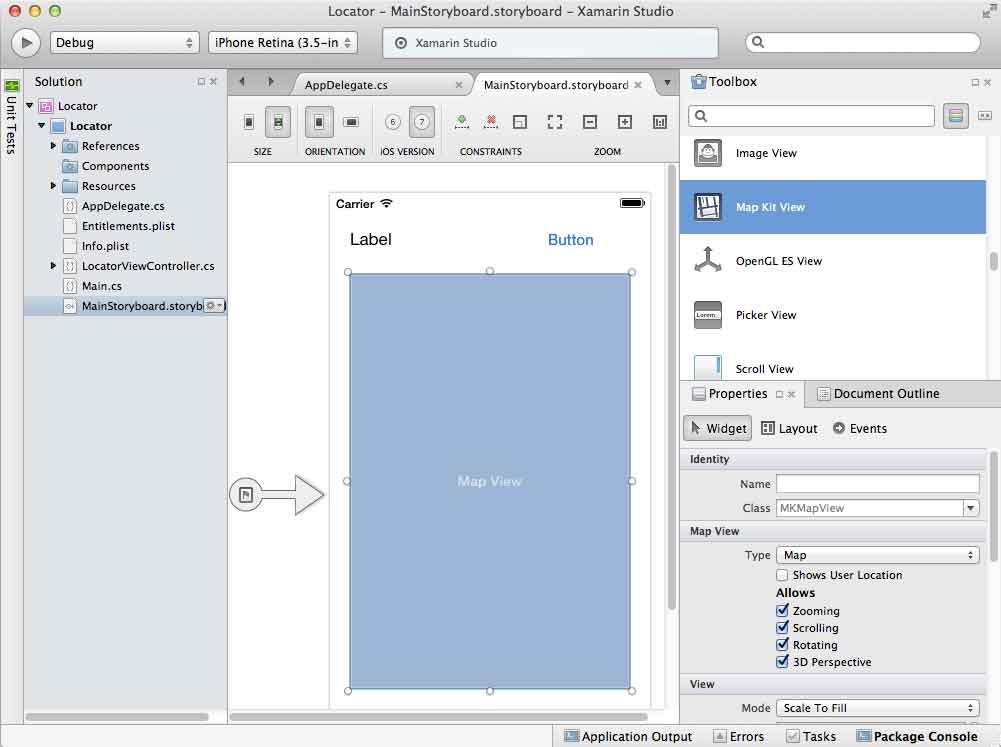Click the designer vertical scrollbar

point(672,388)
